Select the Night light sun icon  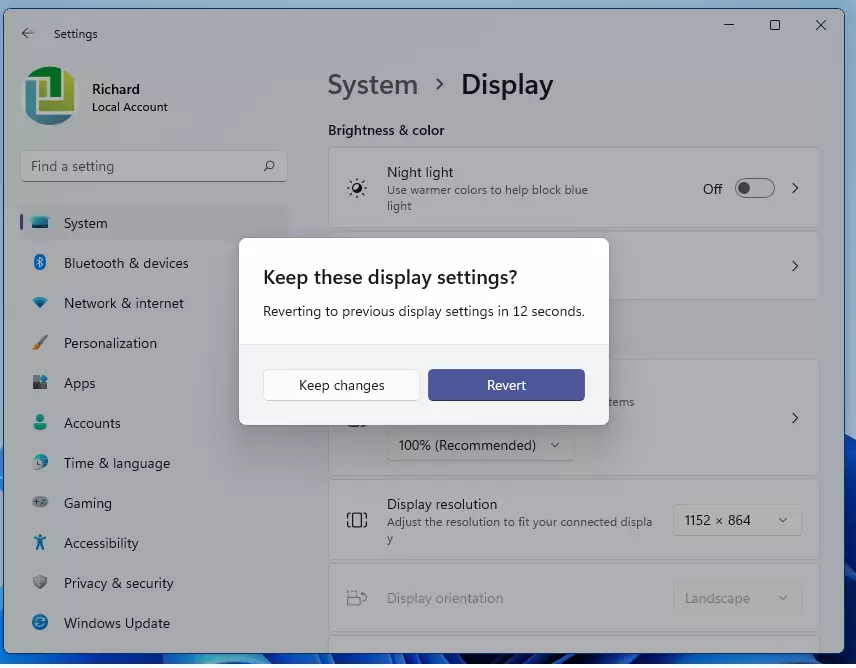click(357, 188)
